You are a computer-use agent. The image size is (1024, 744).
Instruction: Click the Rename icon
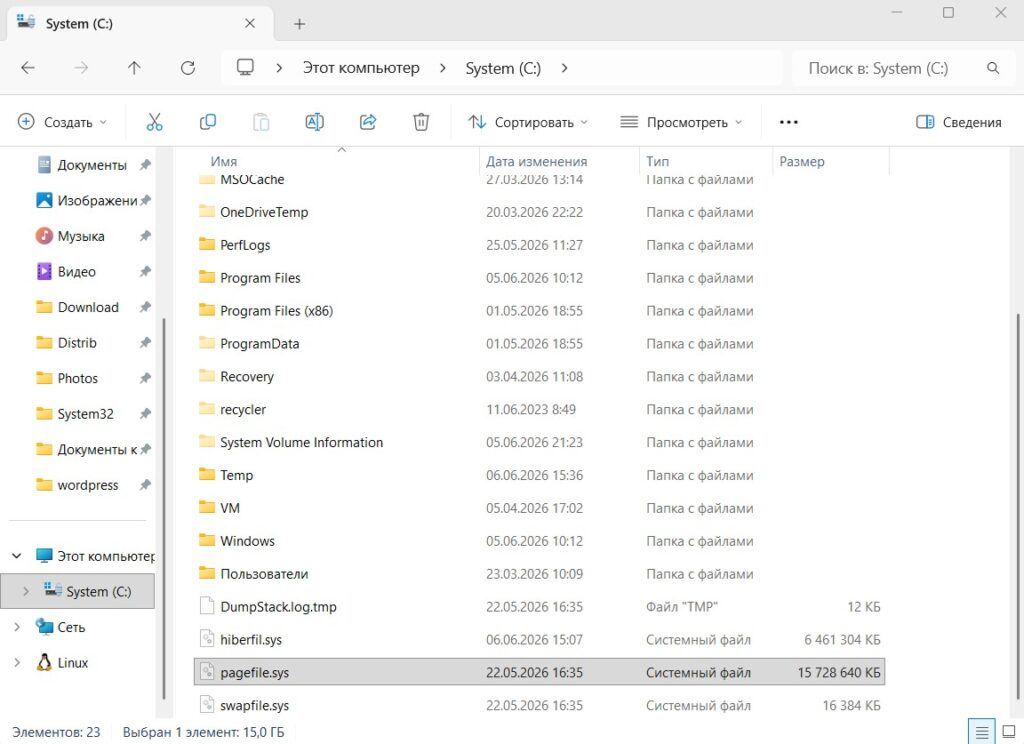[314, 122]
